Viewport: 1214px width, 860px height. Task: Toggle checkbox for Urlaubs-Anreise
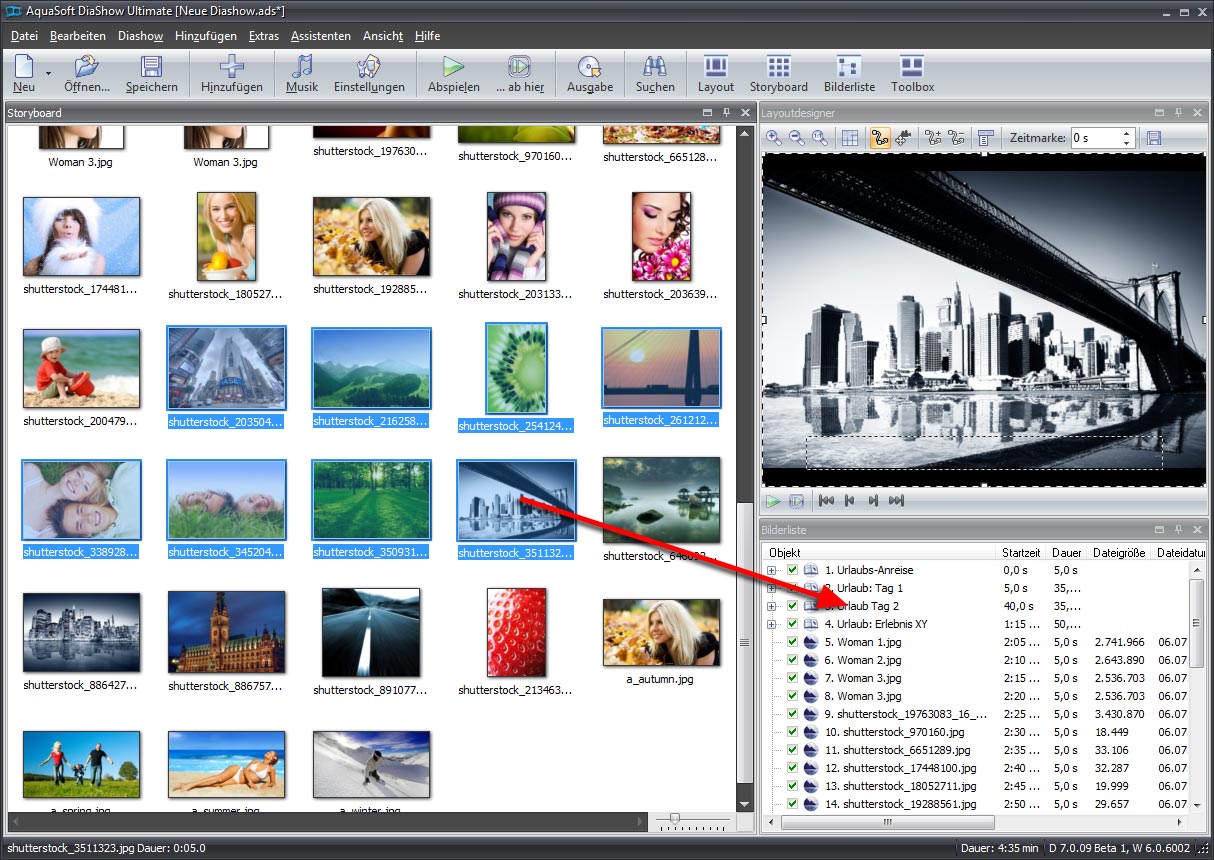pos(792,570)
